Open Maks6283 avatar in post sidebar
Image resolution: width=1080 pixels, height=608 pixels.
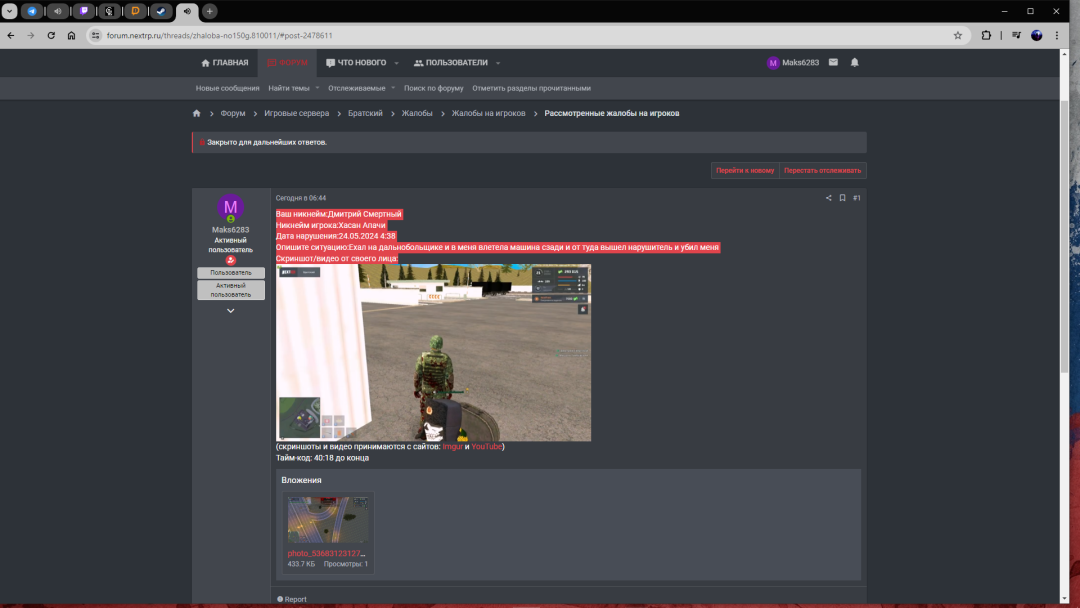click(231, 207)
